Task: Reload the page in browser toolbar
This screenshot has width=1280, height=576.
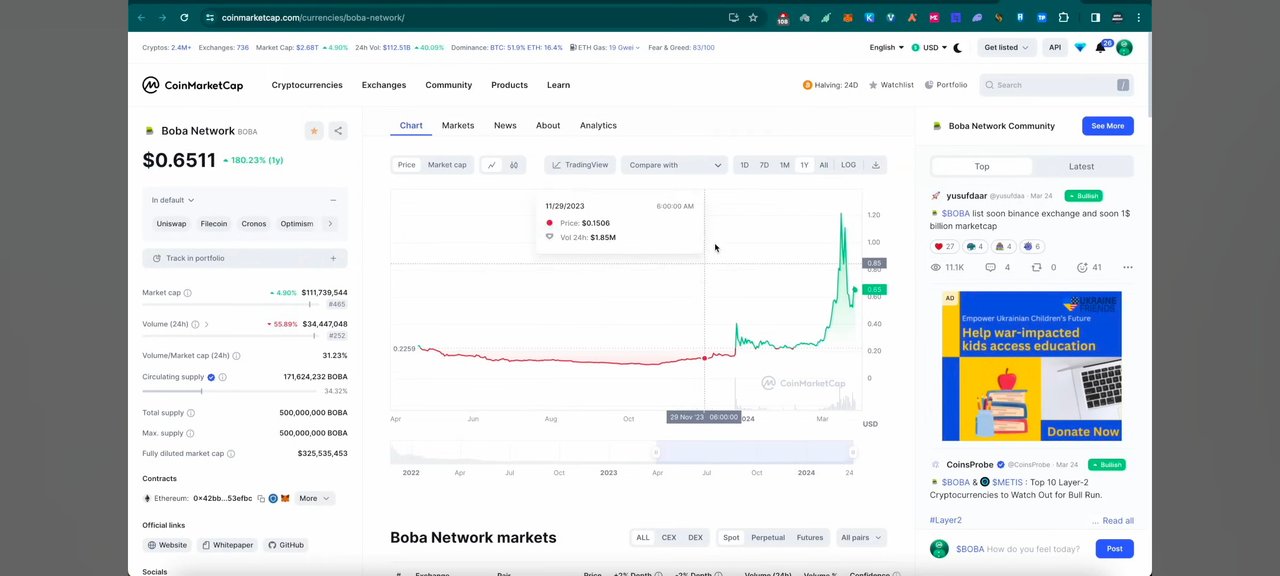Action: 184,17
